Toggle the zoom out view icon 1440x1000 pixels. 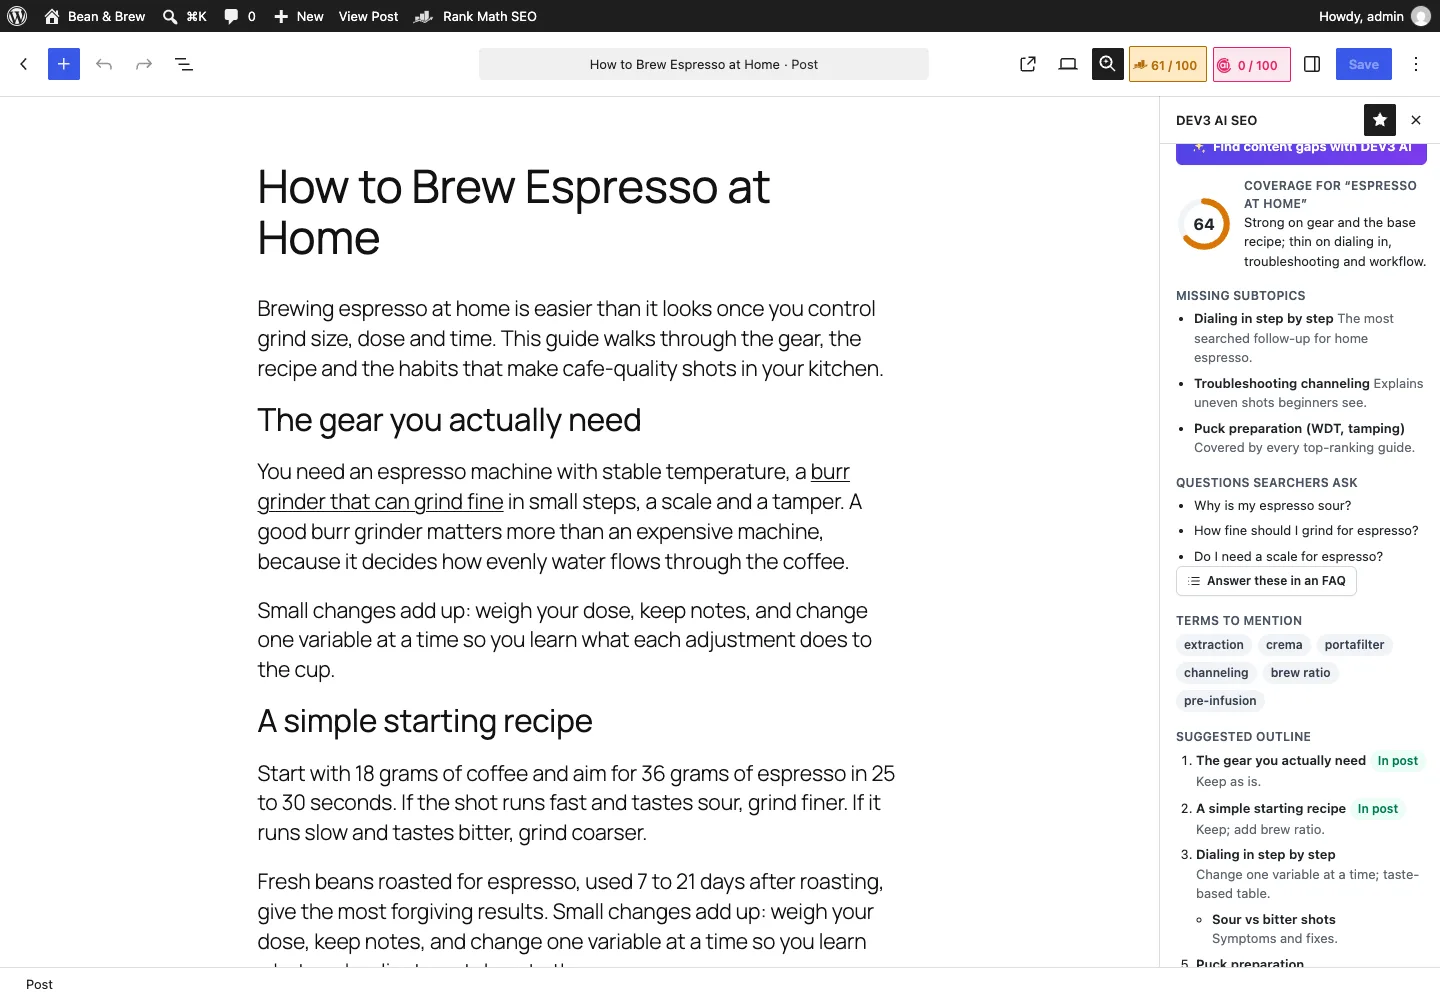1108,64
